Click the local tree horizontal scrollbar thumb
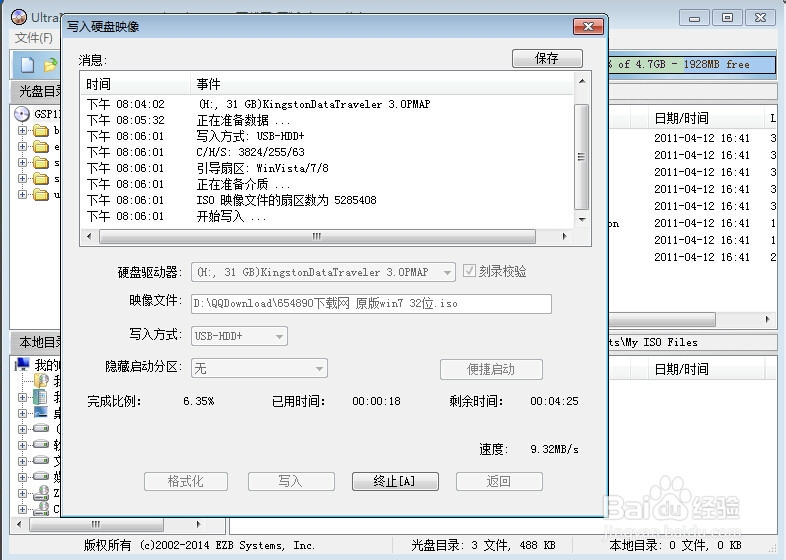The image size is (786, 560). click(x=96, y=524)
